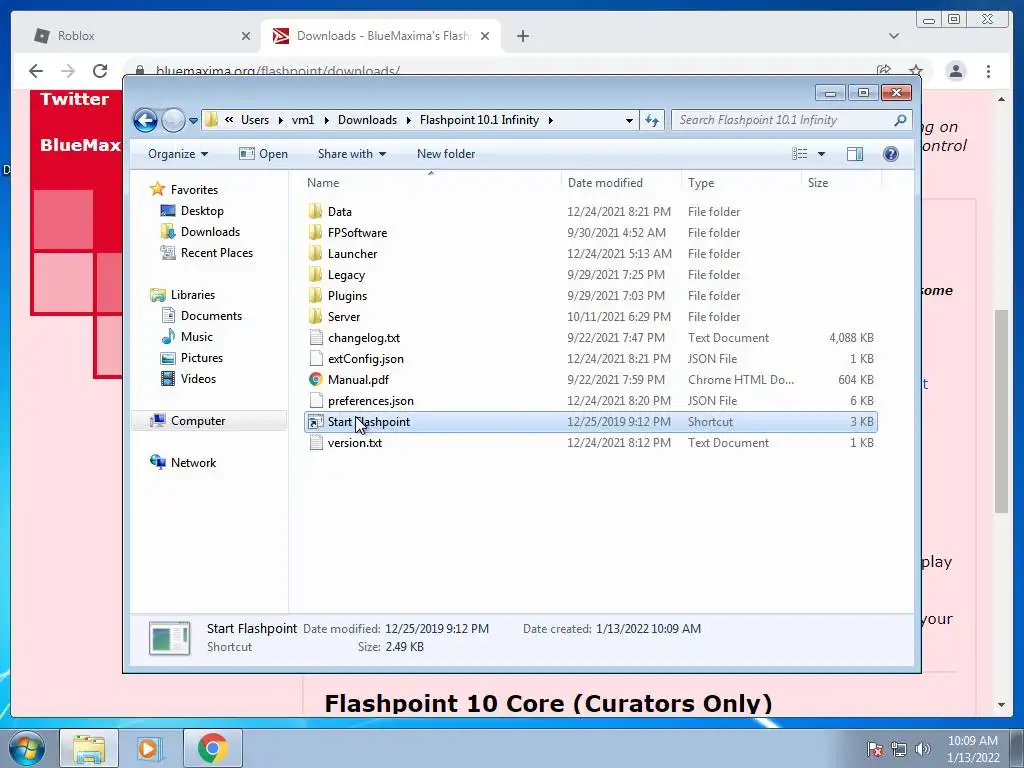Select the Legacy folder icon
This screenshot has width=1024, height=768.
(315, 274)
